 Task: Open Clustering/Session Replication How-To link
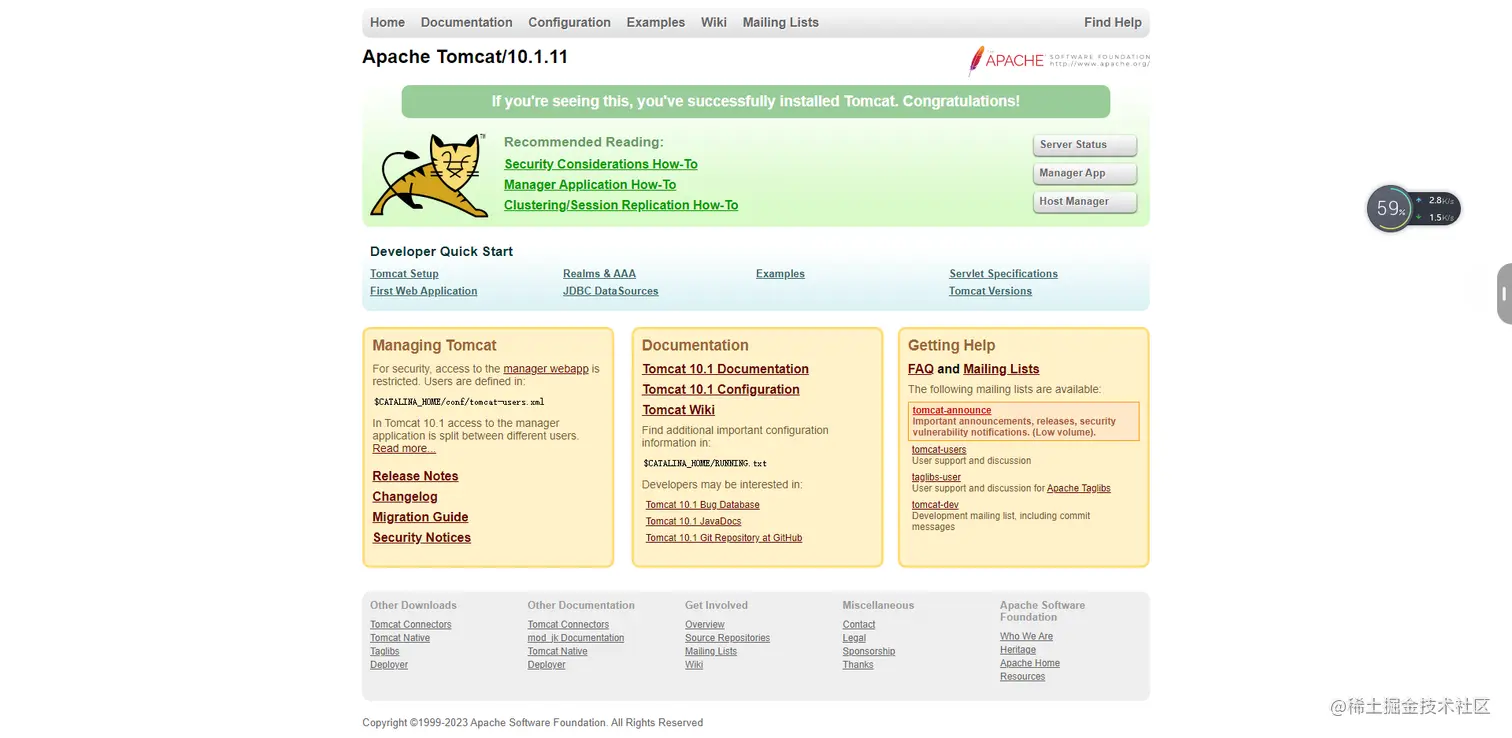pos(621,205)
